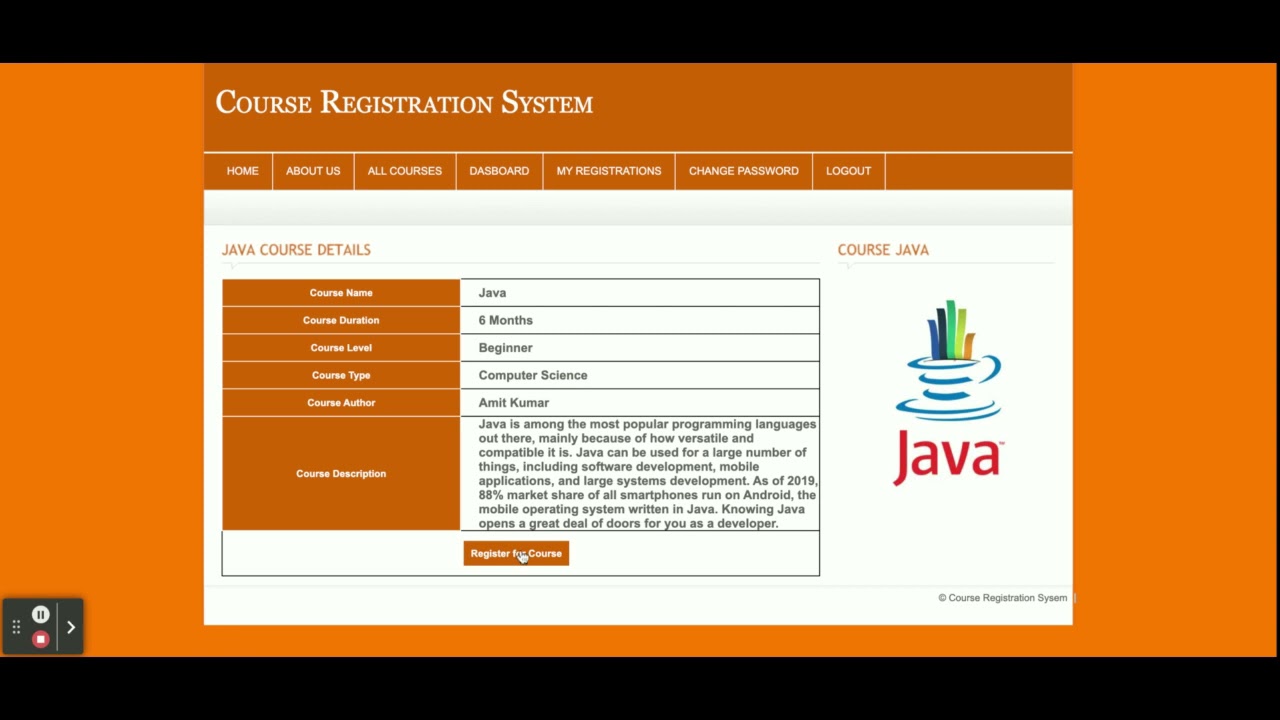The image size is (1280, 720).
Task: Click the Java logo image
Action: tap(948, 393)
